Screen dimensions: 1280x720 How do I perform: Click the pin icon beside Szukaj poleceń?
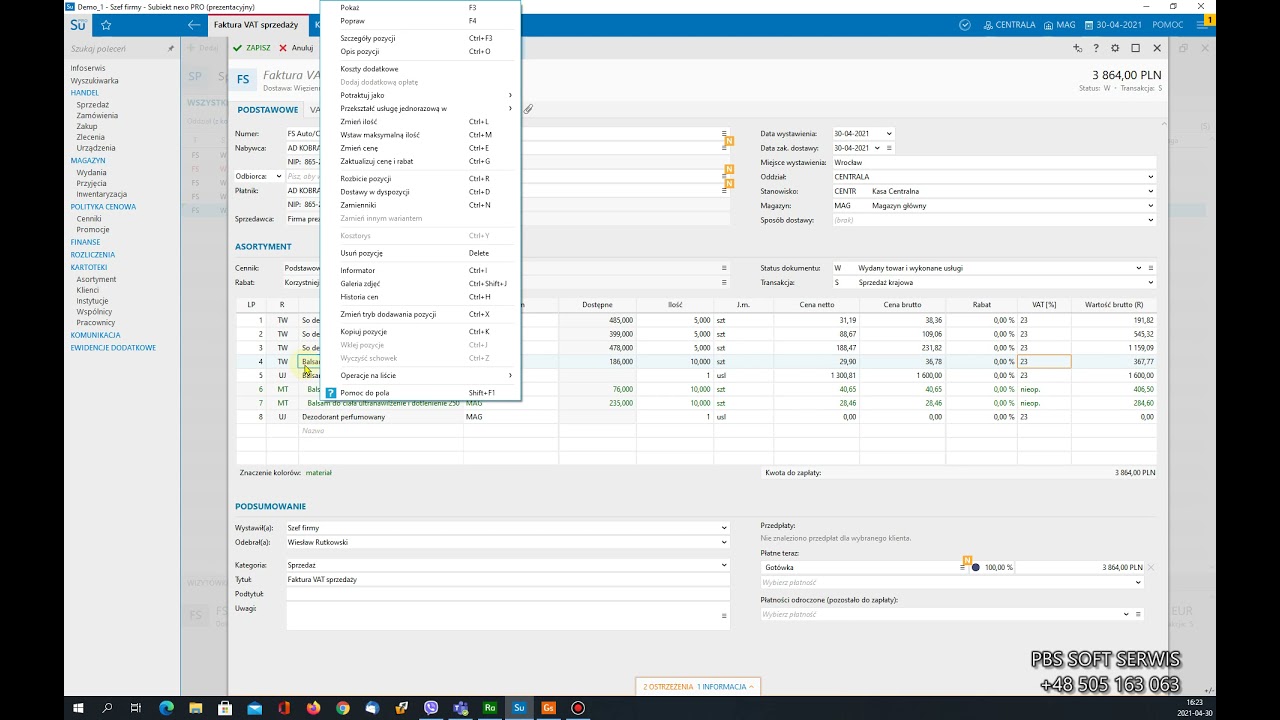coord(170,48)
